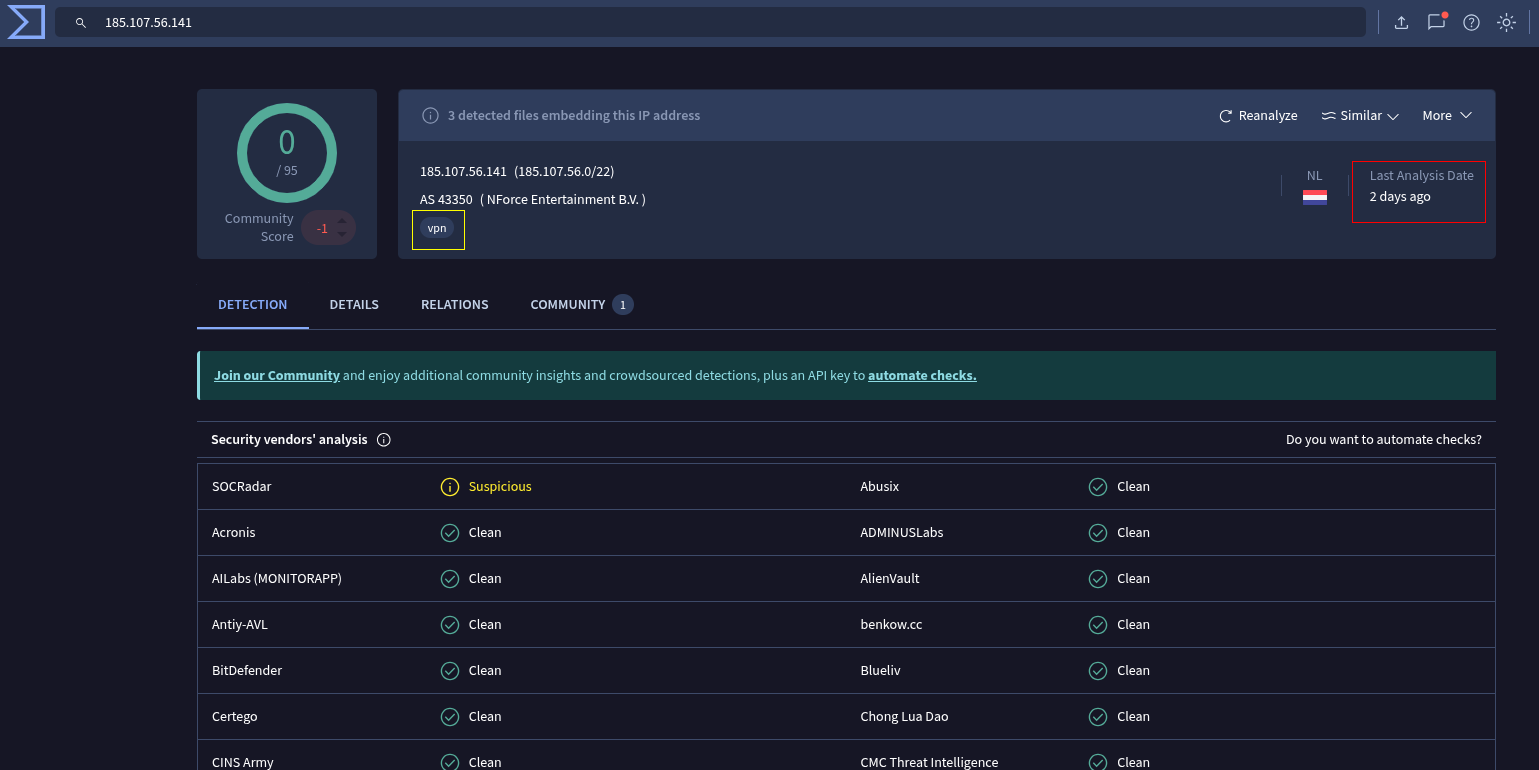Upvote the community score arrow
The width and height of the screenshot is (1539, 770).
(x=342, y=220)
